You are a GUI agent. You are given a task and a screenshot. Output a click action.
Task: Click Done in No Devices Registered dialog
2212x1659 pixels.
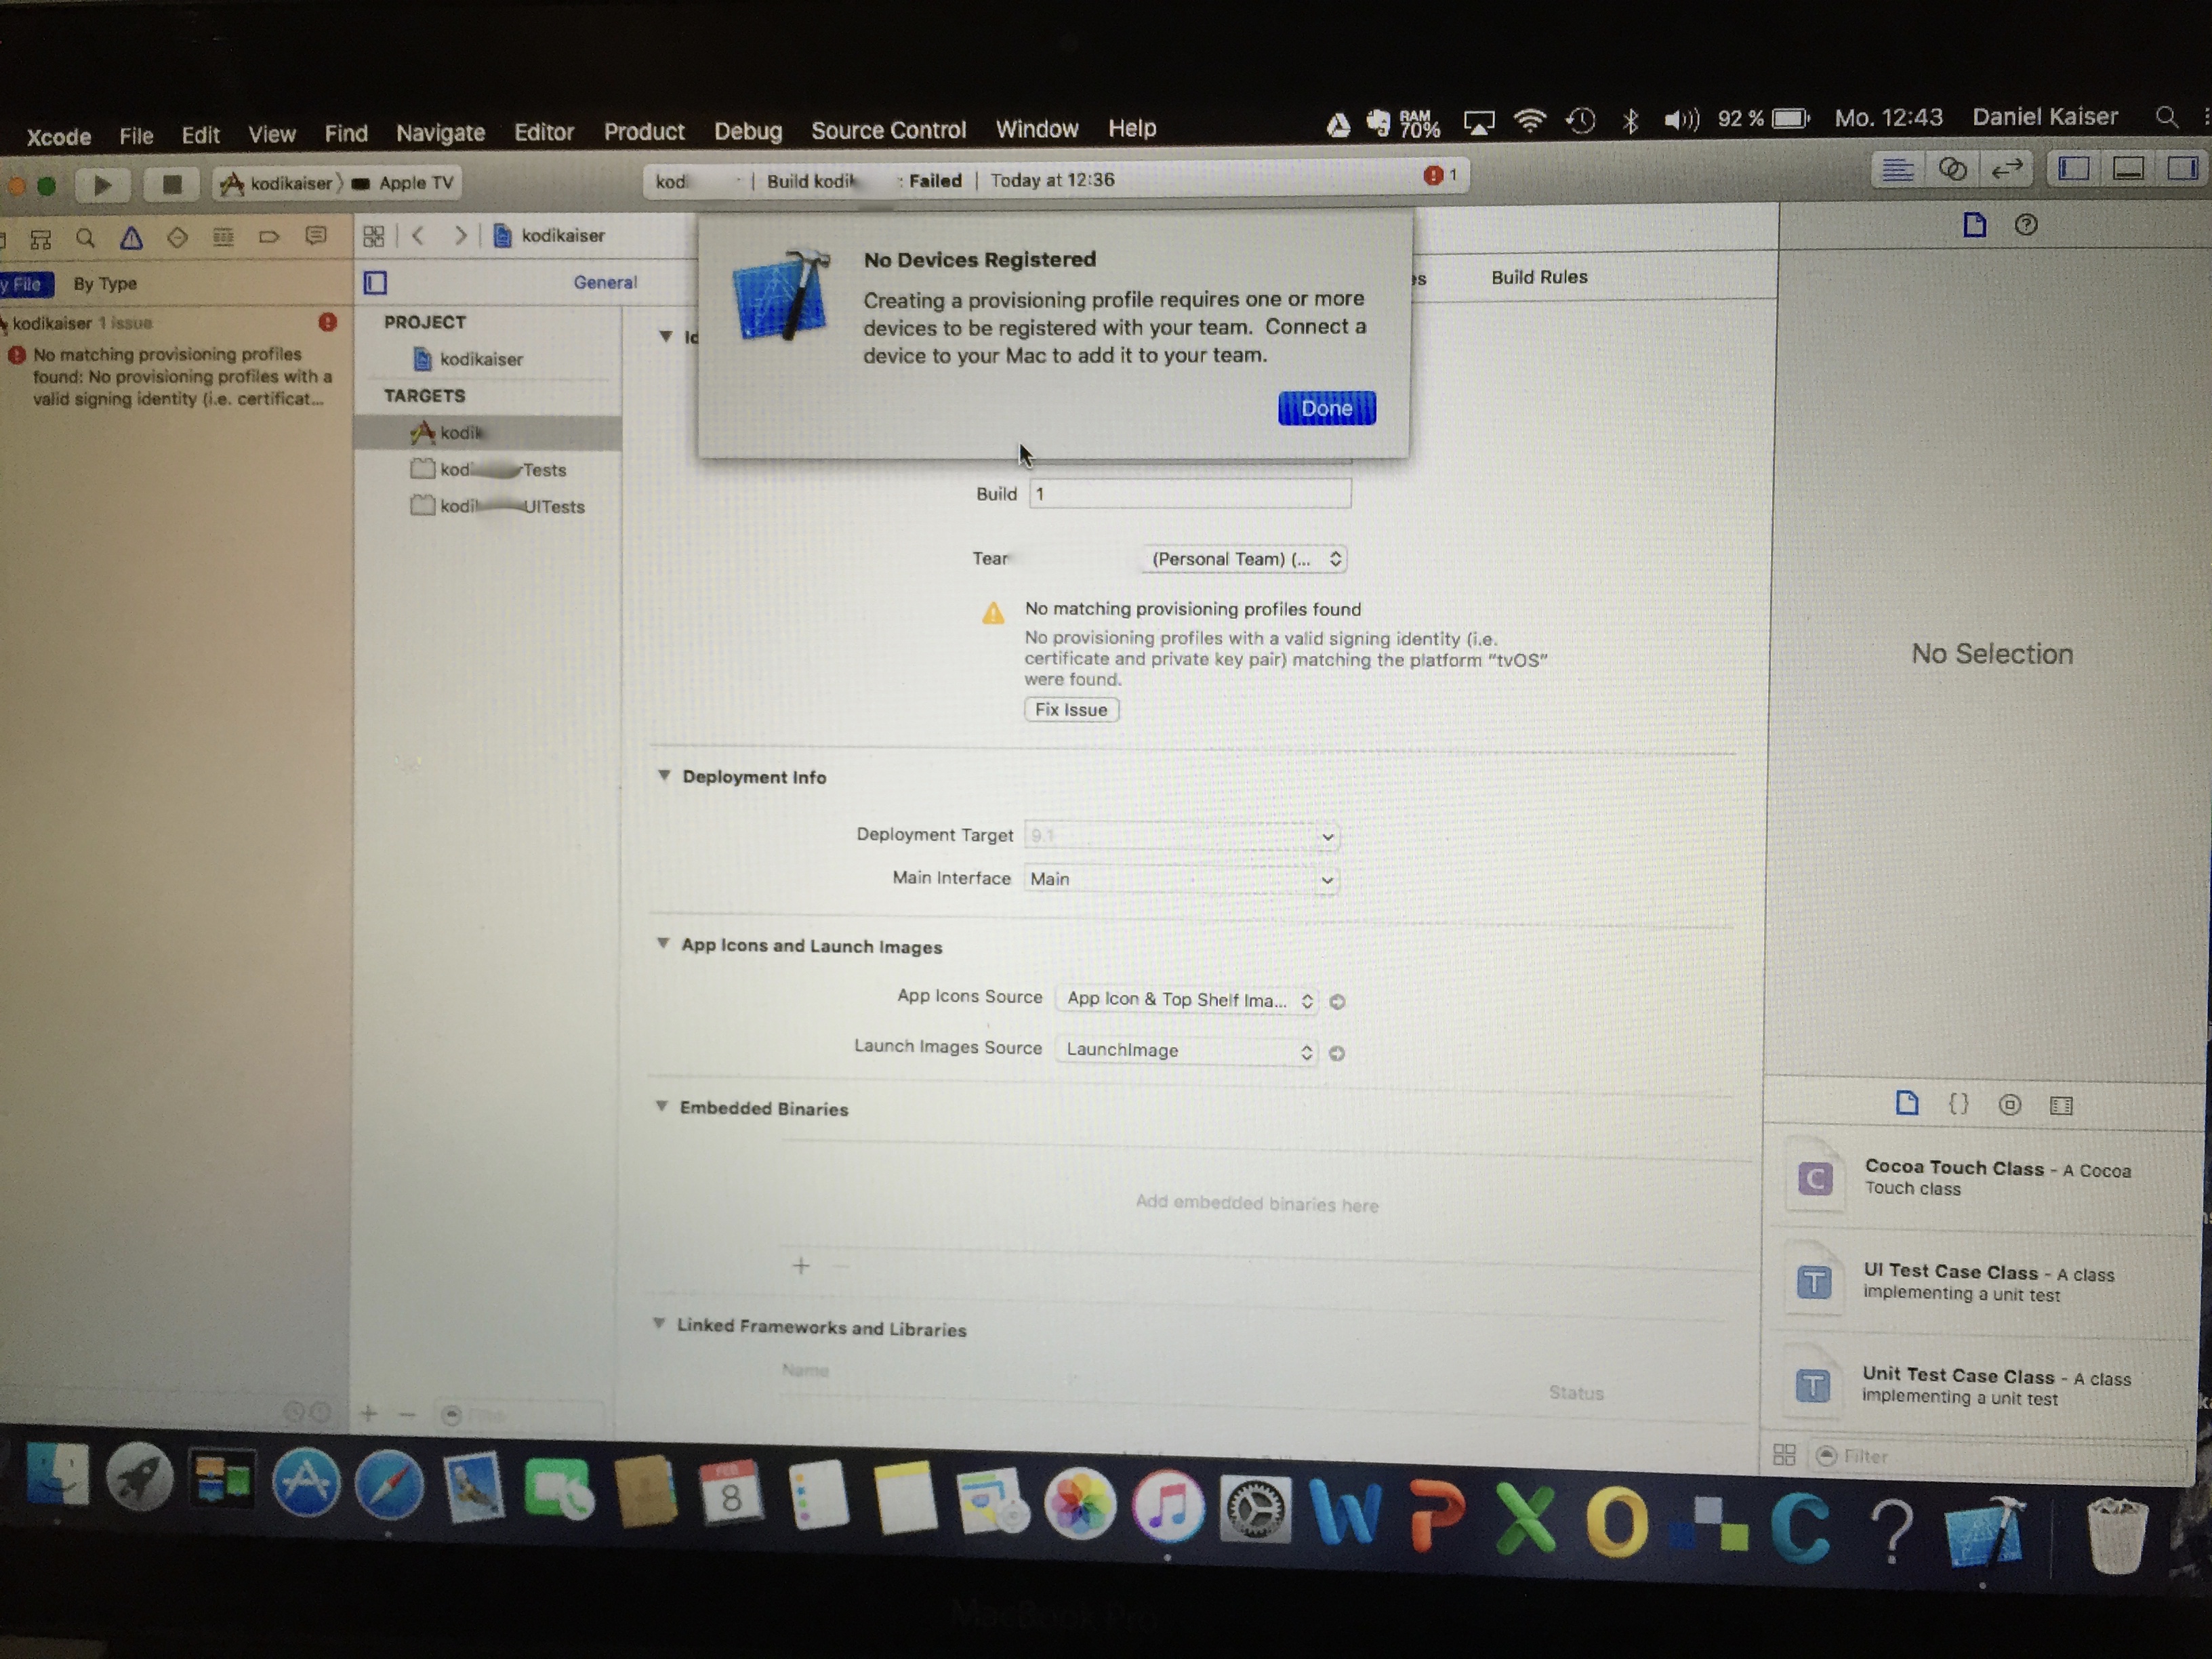point(1326,408)
